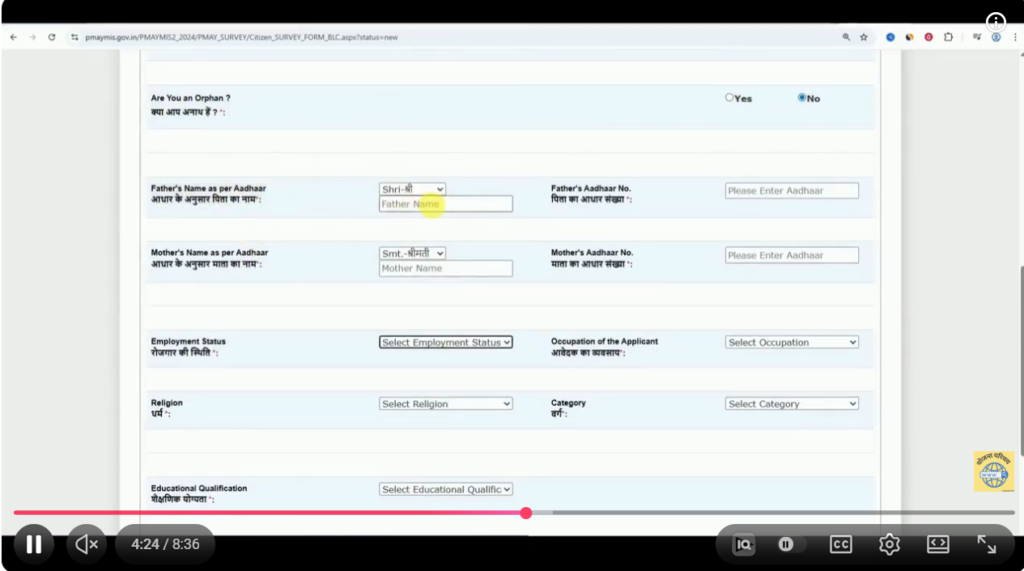
Task: Click the video info card icon
Action: point(996,22)
